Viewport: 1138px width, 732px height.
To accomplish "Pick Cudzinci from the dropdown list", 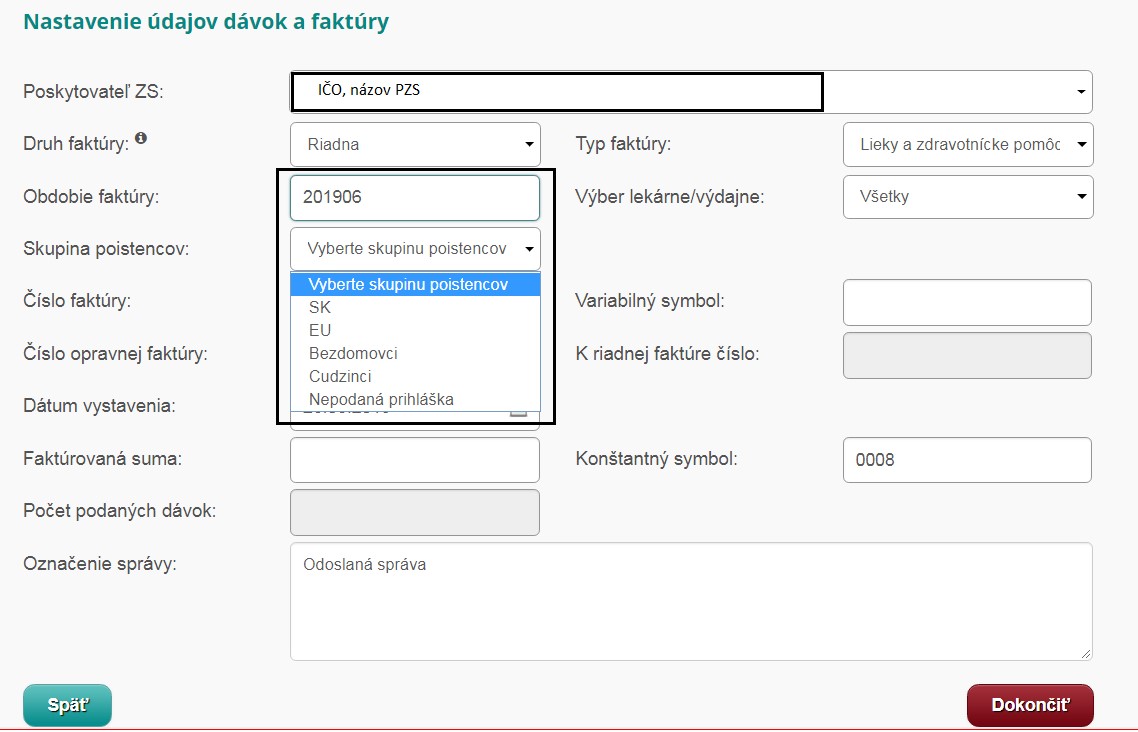I will pos(340,376).
